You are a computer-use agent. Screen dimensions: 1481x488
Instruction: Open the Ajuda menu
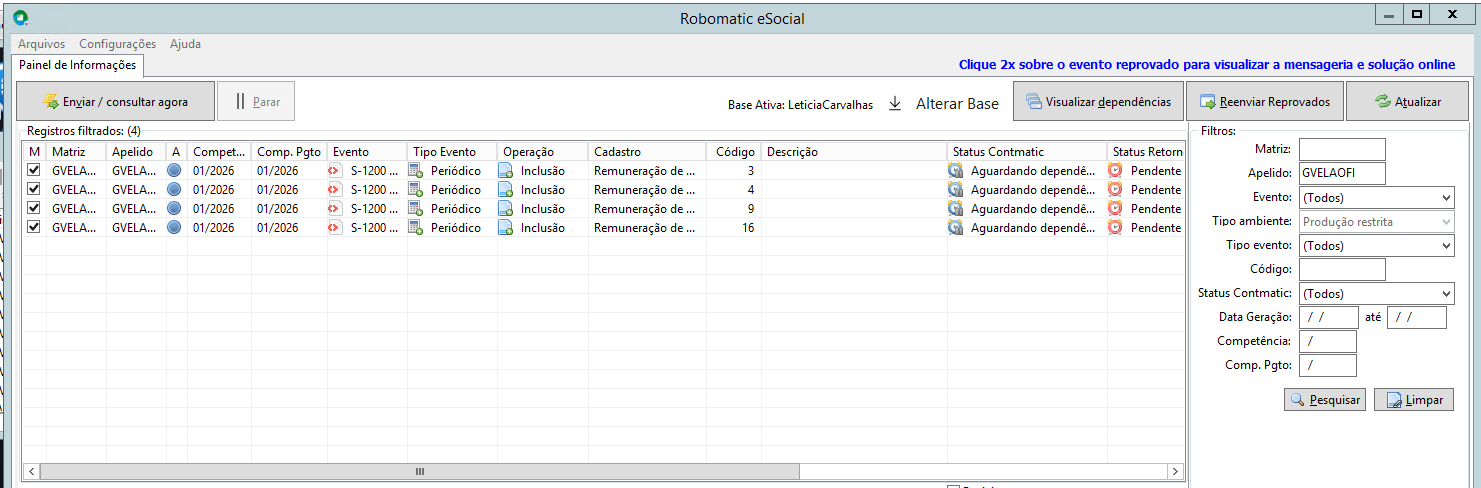coord(185,44)
